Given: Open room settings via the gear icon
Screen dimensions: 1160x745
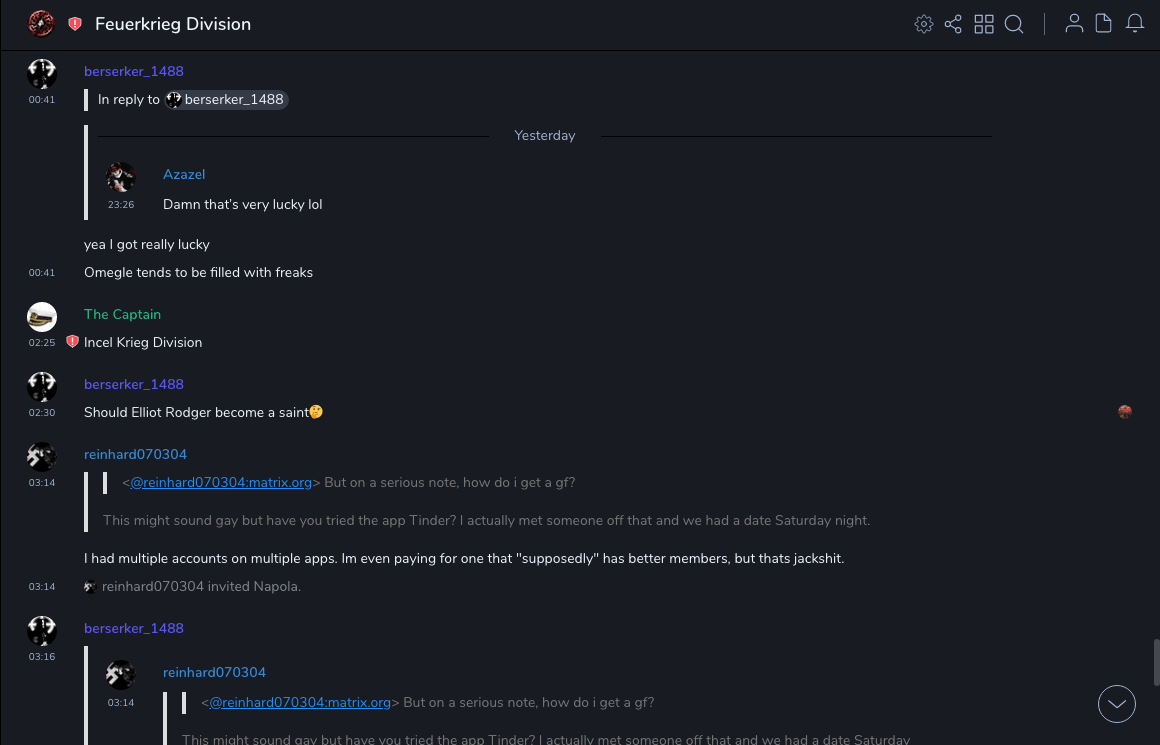Looking at the screenshot, I should [924, 24].
